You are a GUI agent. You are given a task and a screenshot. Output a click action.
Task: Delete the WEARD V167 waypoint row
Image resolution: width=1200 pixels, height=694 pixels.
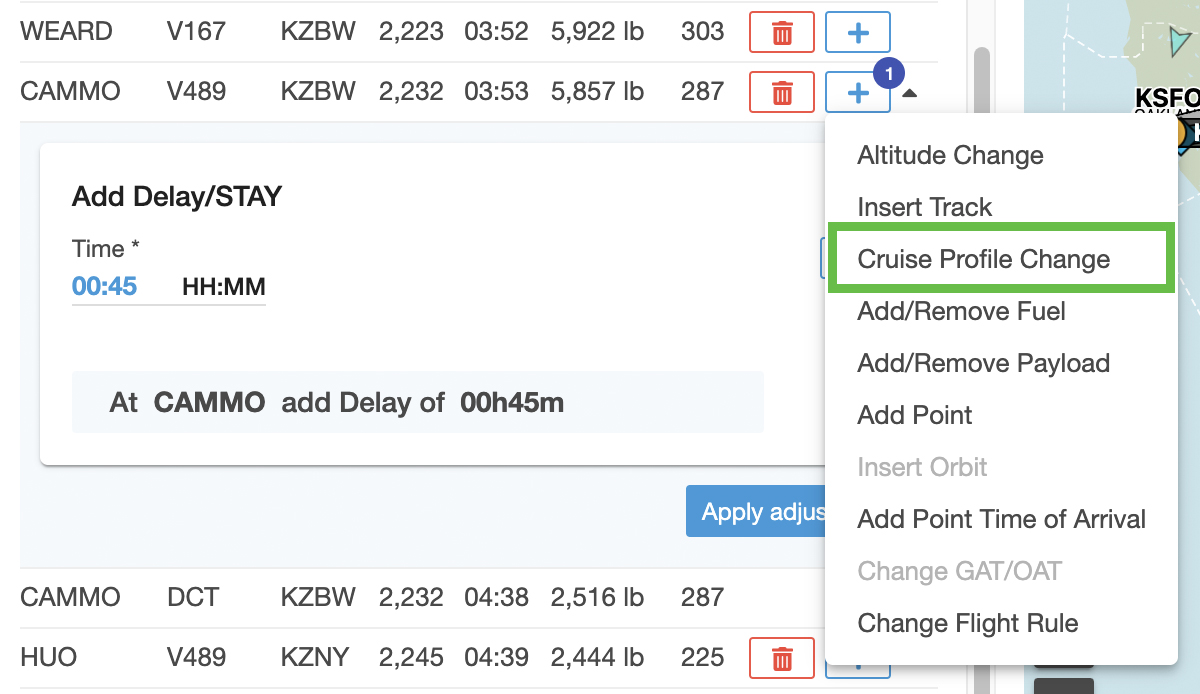pyautogui.click(x=781, y=32)
